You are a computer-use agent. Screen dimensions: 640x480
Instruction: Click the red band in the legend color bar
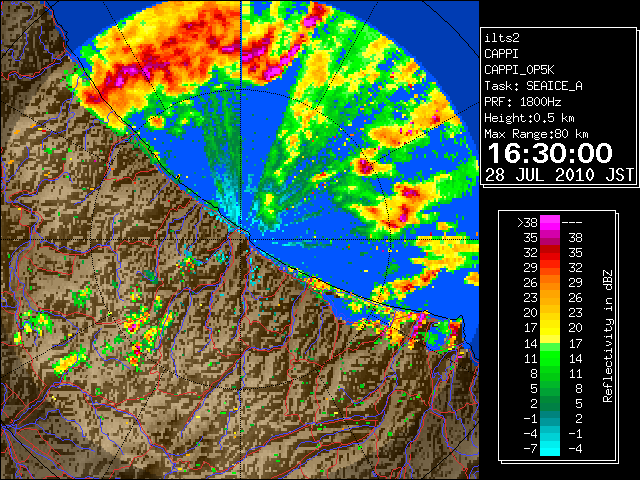coord(550,253)
